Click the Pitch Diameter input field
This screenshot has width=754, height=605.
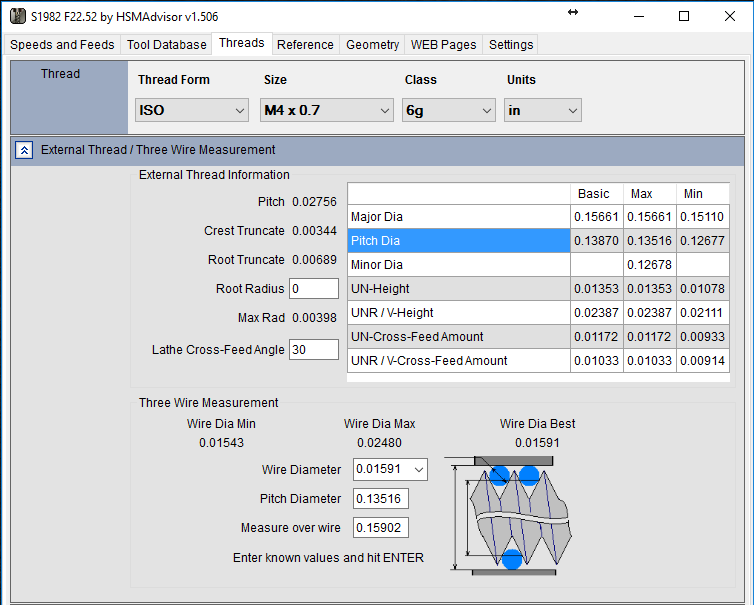pyautogui.click(x=380, y=499)
